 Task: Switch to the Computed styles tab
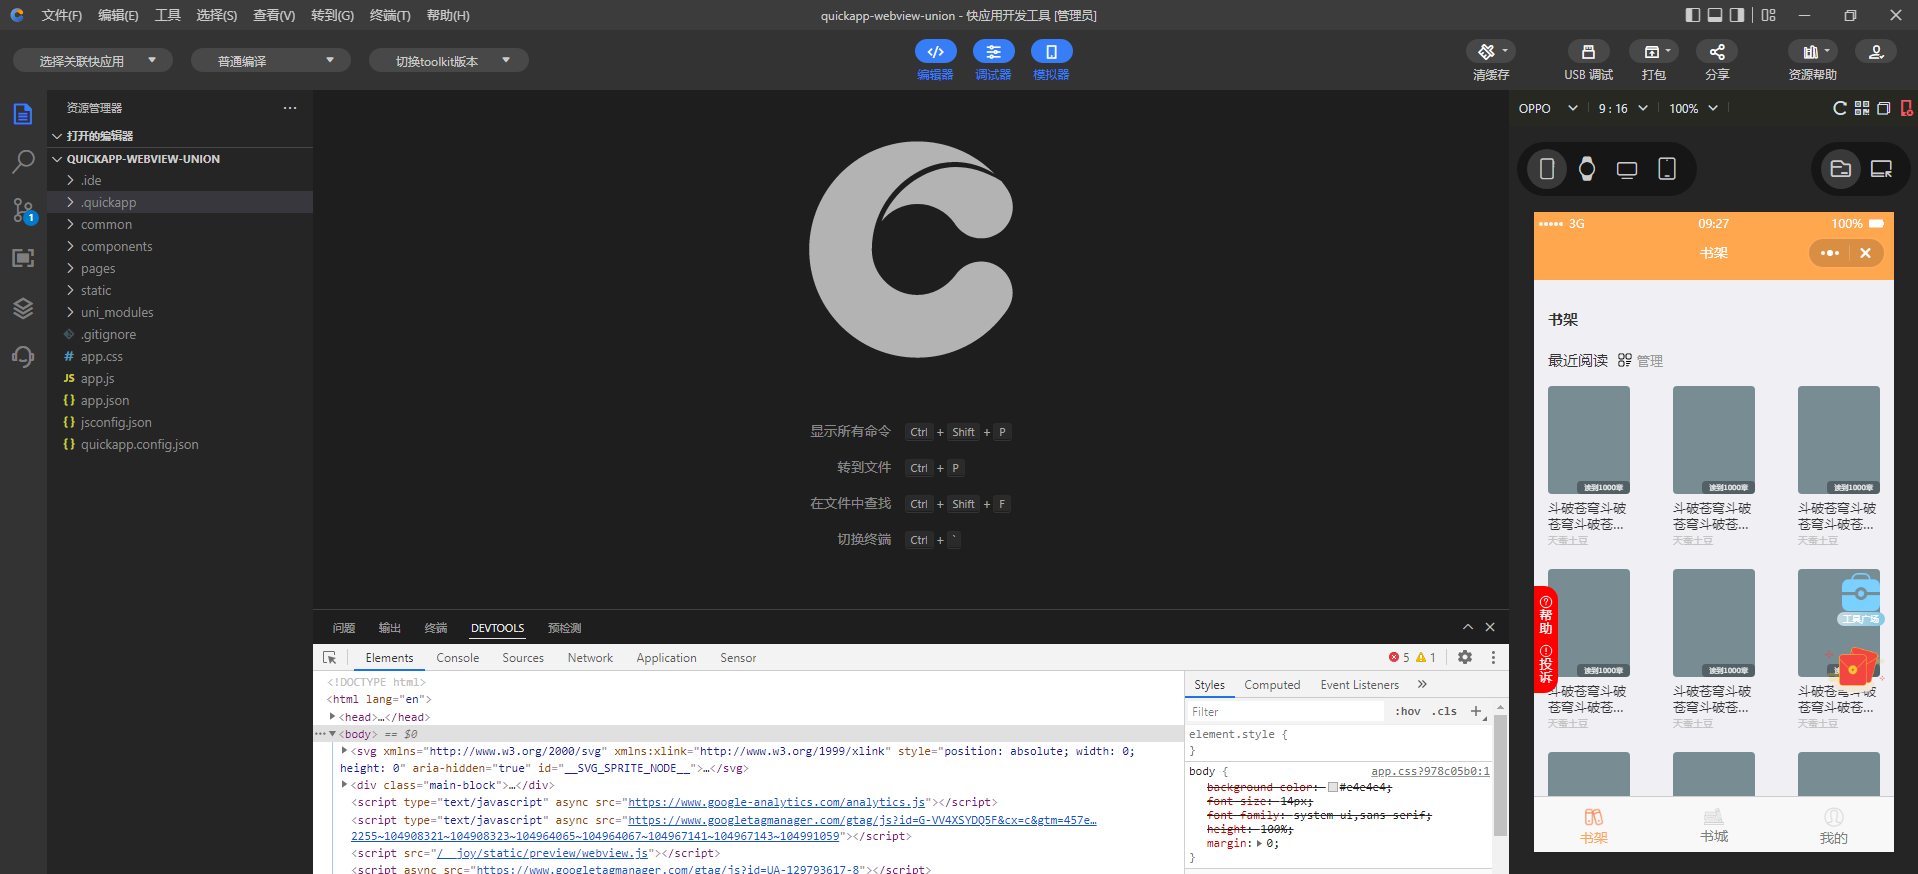click(x=1272, y=685)
